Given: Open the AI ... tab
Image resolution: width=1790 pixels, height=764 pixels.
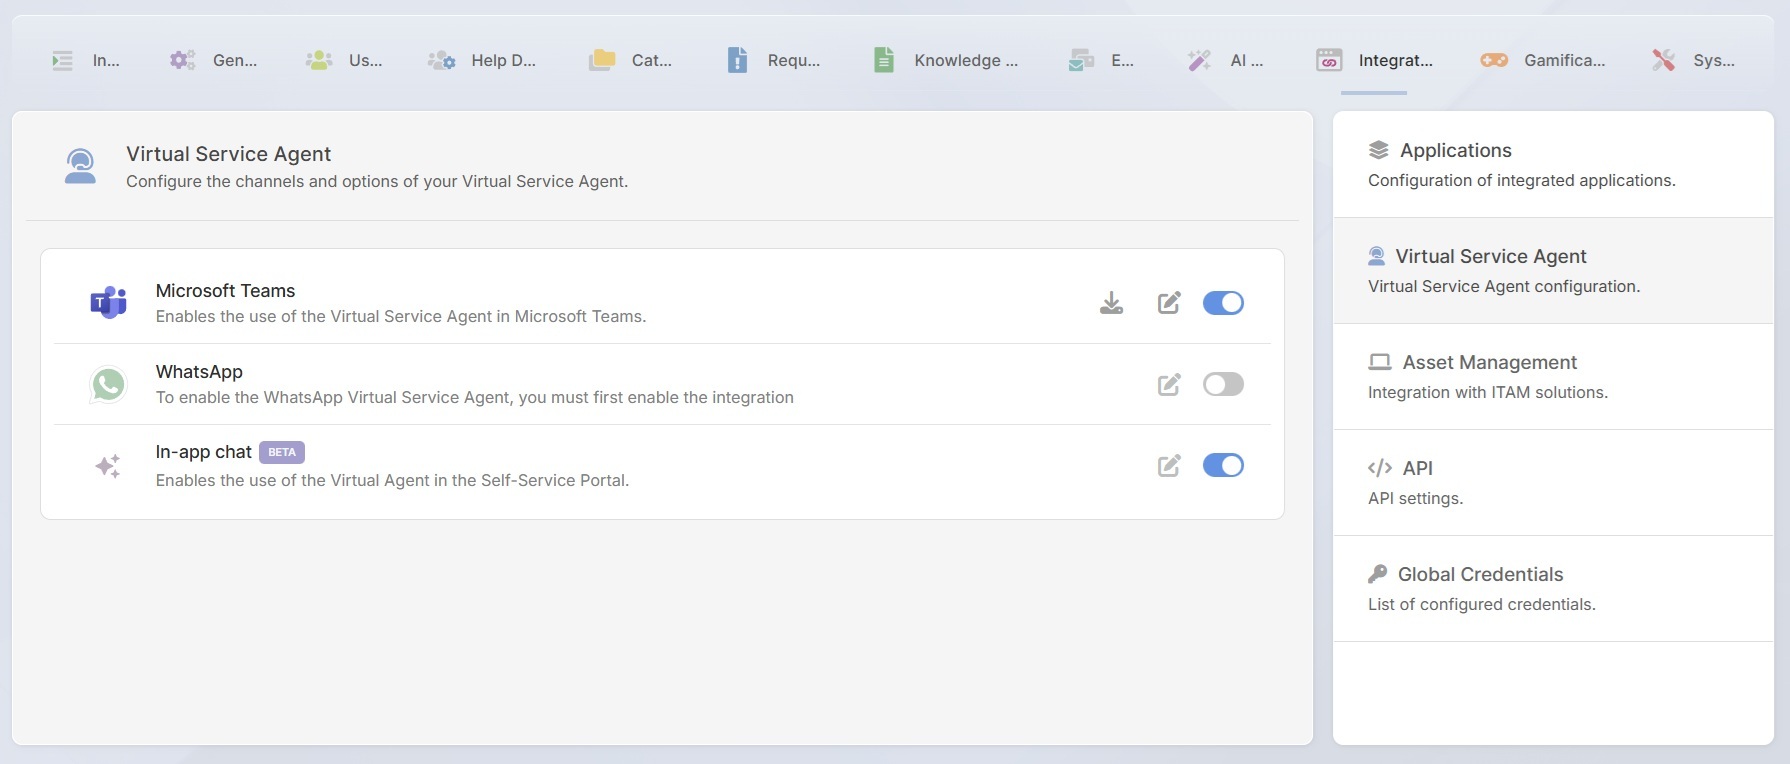Looking at the screenshot, I should point(1225,60).
